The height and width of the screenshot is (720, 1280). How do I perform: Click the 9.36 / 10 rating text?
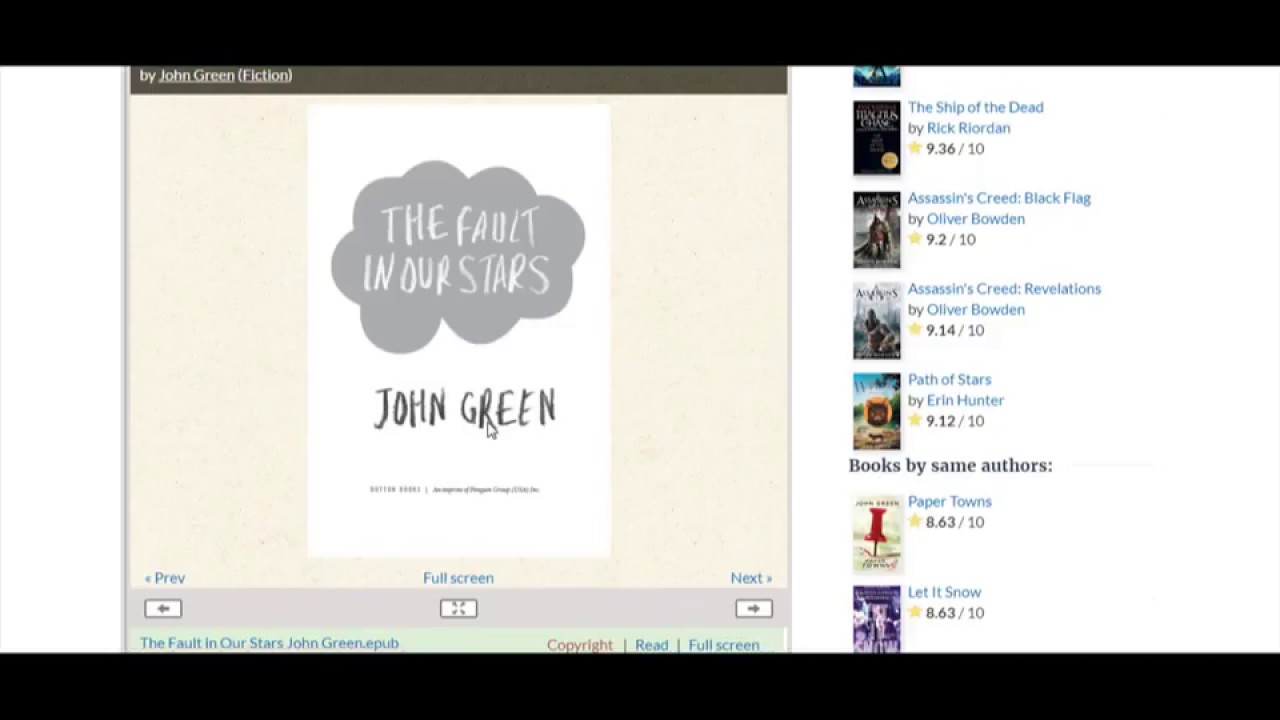click(955, 148)
